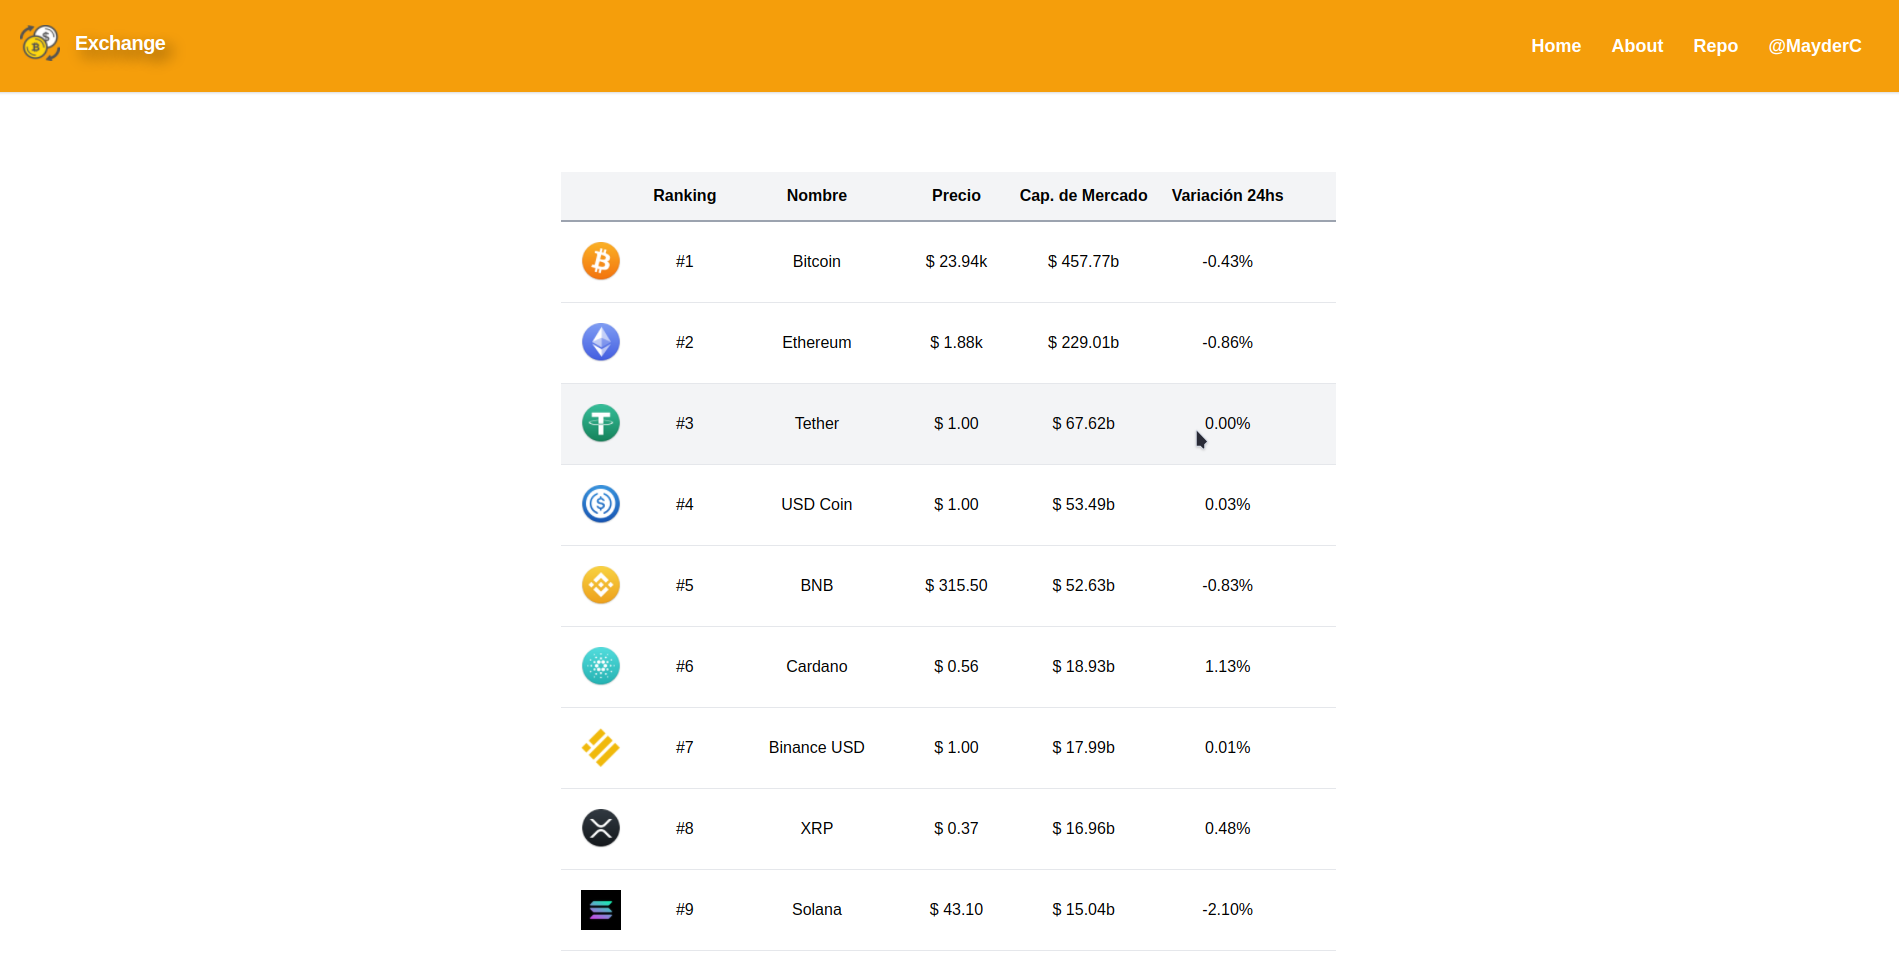Select the BNB name cell
The image size is (1899, 968).
pos(817,585)
